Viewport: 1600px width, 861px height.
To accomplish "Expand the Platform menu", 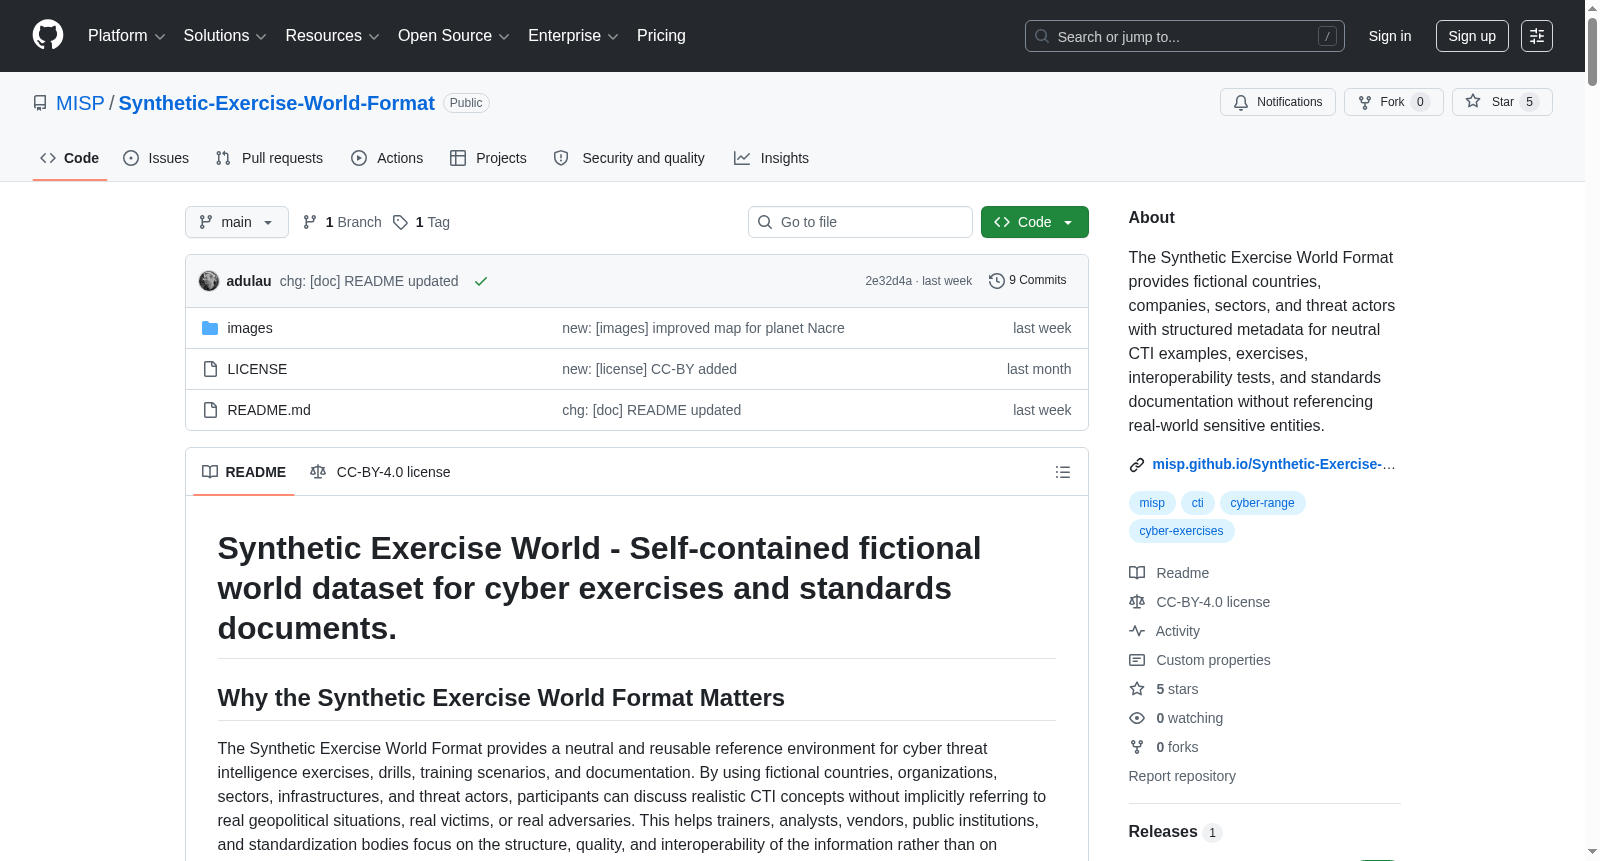I will pyautogui.click(x=126, y=36).
